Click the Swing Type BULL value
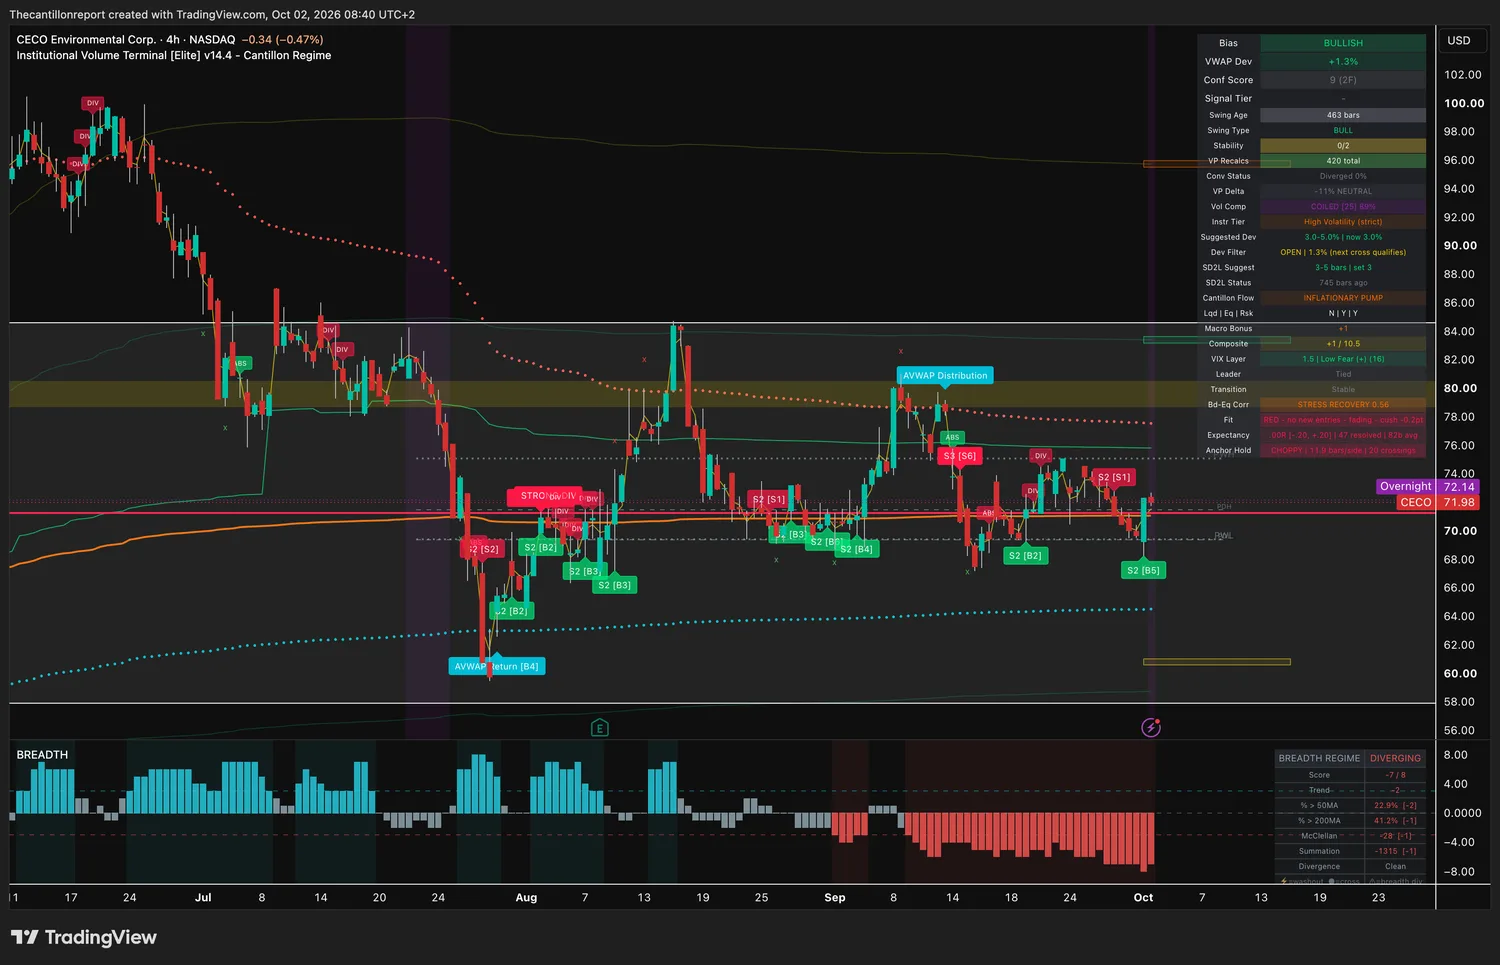The image size is (1500, 965). point(1343,130)
